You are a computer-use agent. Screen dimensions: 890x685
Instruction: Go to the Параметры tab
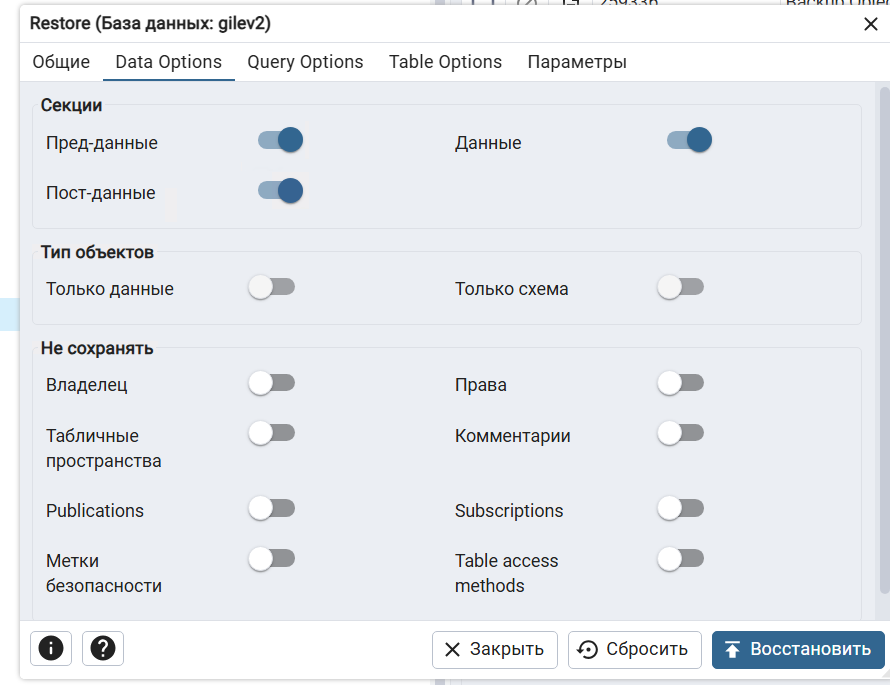click(x=577, y=62)
